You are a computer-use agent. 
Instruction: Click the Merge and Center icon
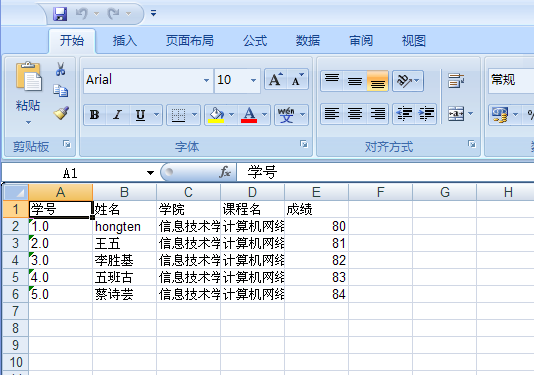pos(456,113)
